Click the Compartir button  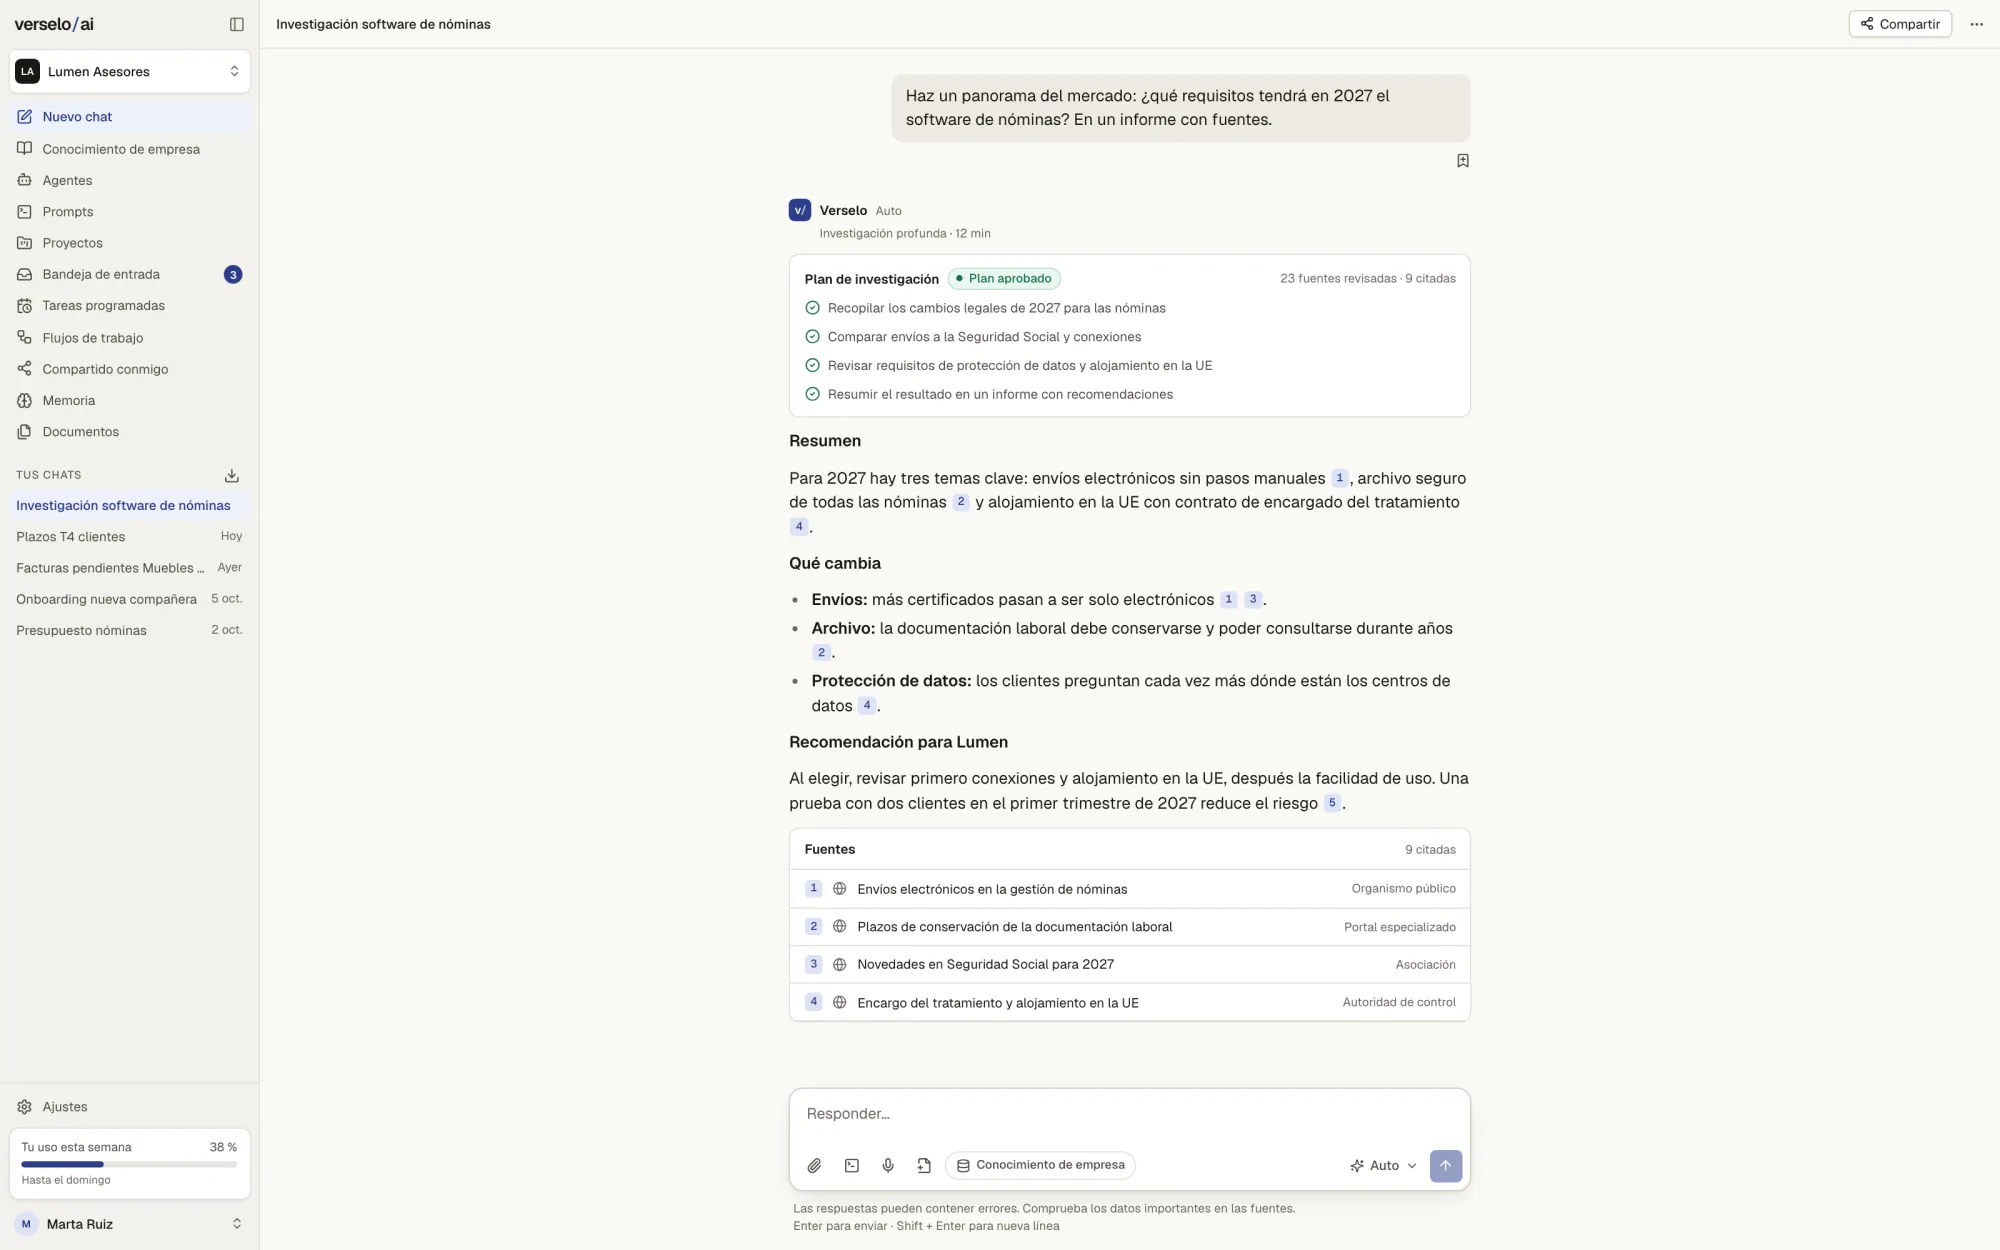[1900, 24]
